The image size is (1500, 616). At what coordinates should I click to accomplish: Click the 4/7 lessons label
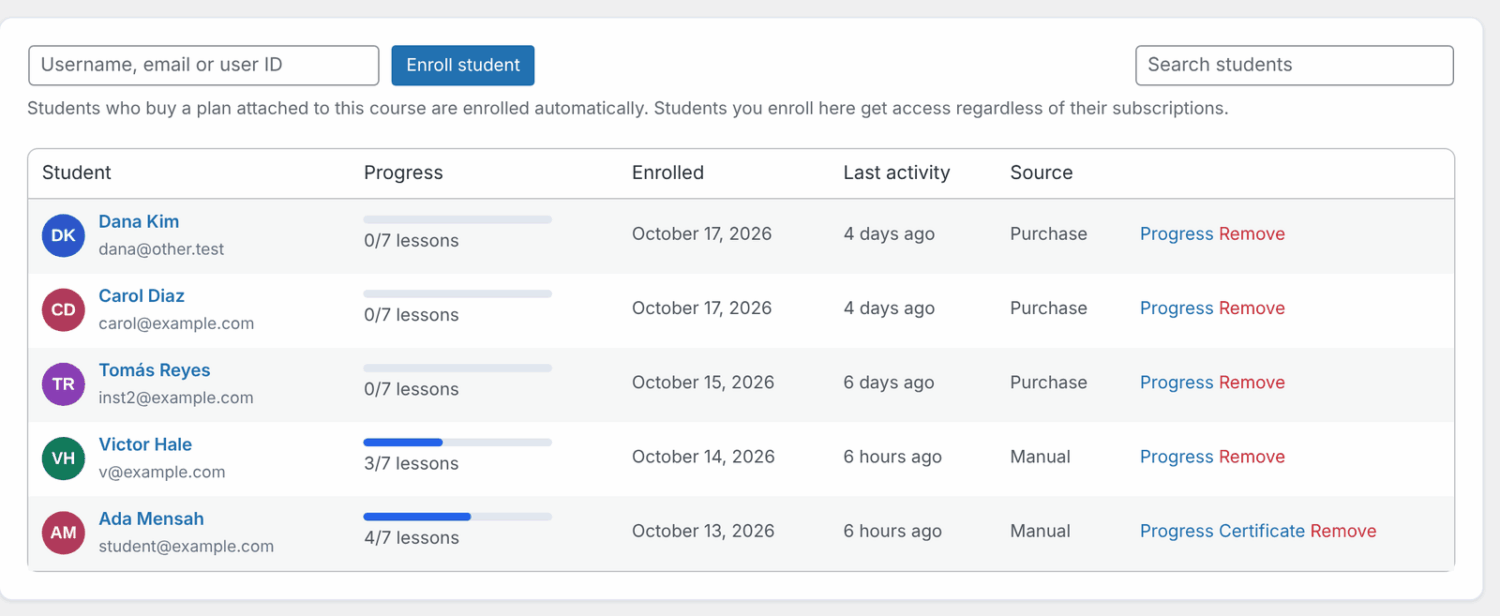[411, 538]
